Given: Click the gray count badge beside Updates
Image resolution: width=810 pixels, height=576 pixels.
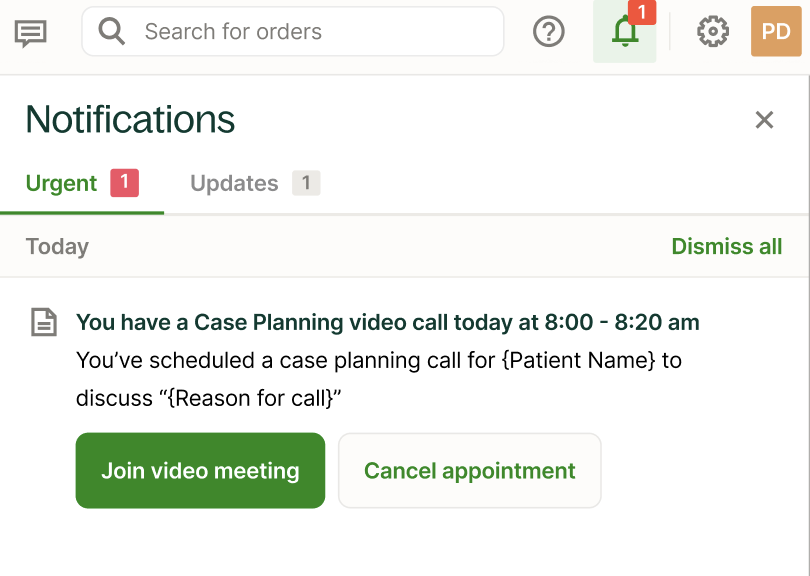Looking at the screenshot, I should pyautogui.click(x=305, y=183).
